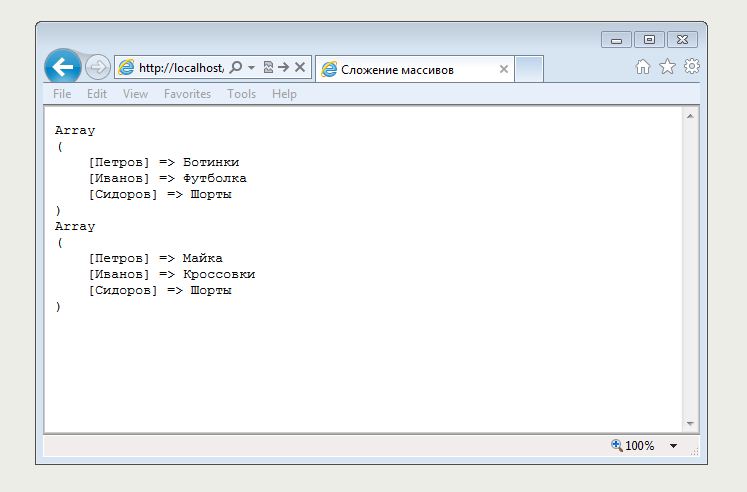Click the Go arrow in address bar
747x492 pixels.
pos(283,67)
